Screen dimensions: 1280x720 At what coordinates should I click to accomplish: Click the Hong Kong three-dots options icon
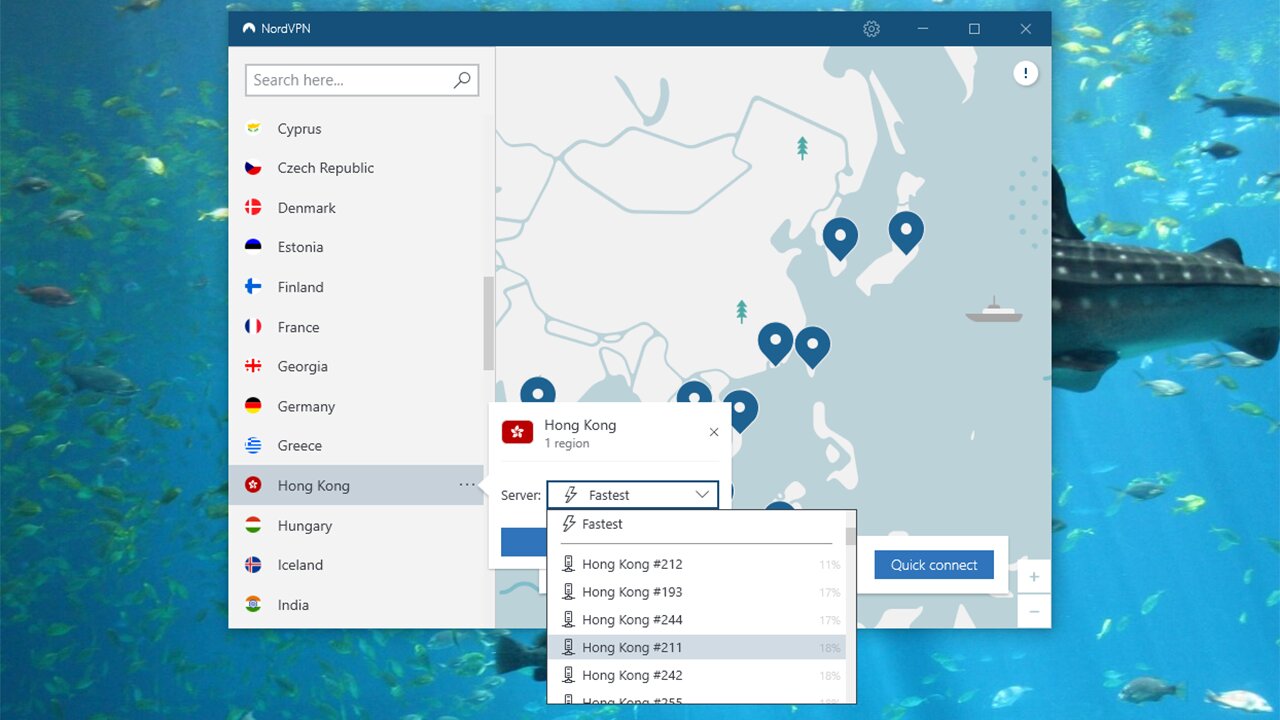coord(467,485)
